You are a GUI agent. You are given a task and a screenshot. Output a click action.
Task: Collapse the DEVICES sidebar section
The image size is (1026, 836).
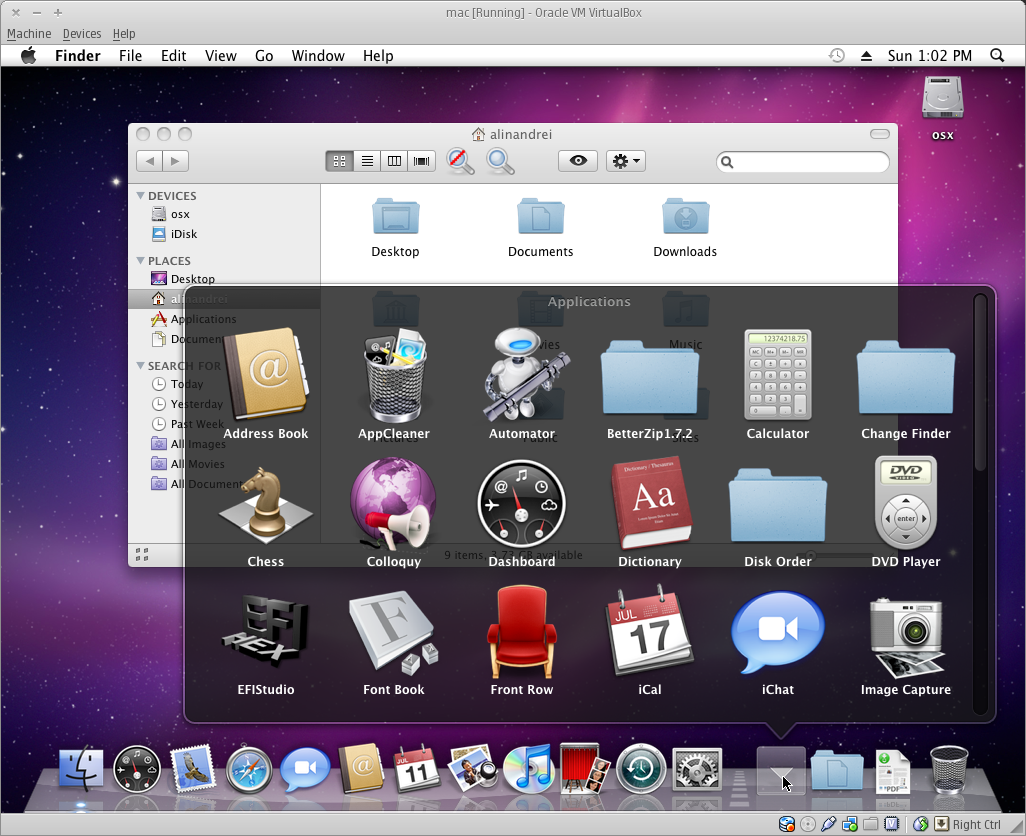click(x=141, y=196)
